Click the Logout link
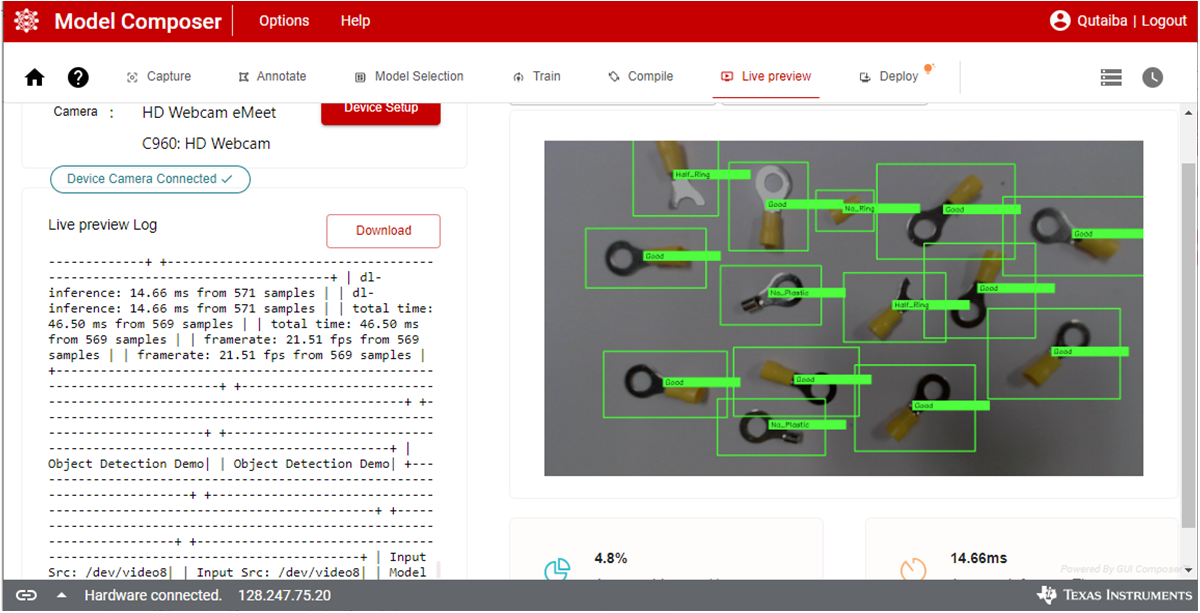The height and width of the screenshot is (613, 1200). 1164,21
